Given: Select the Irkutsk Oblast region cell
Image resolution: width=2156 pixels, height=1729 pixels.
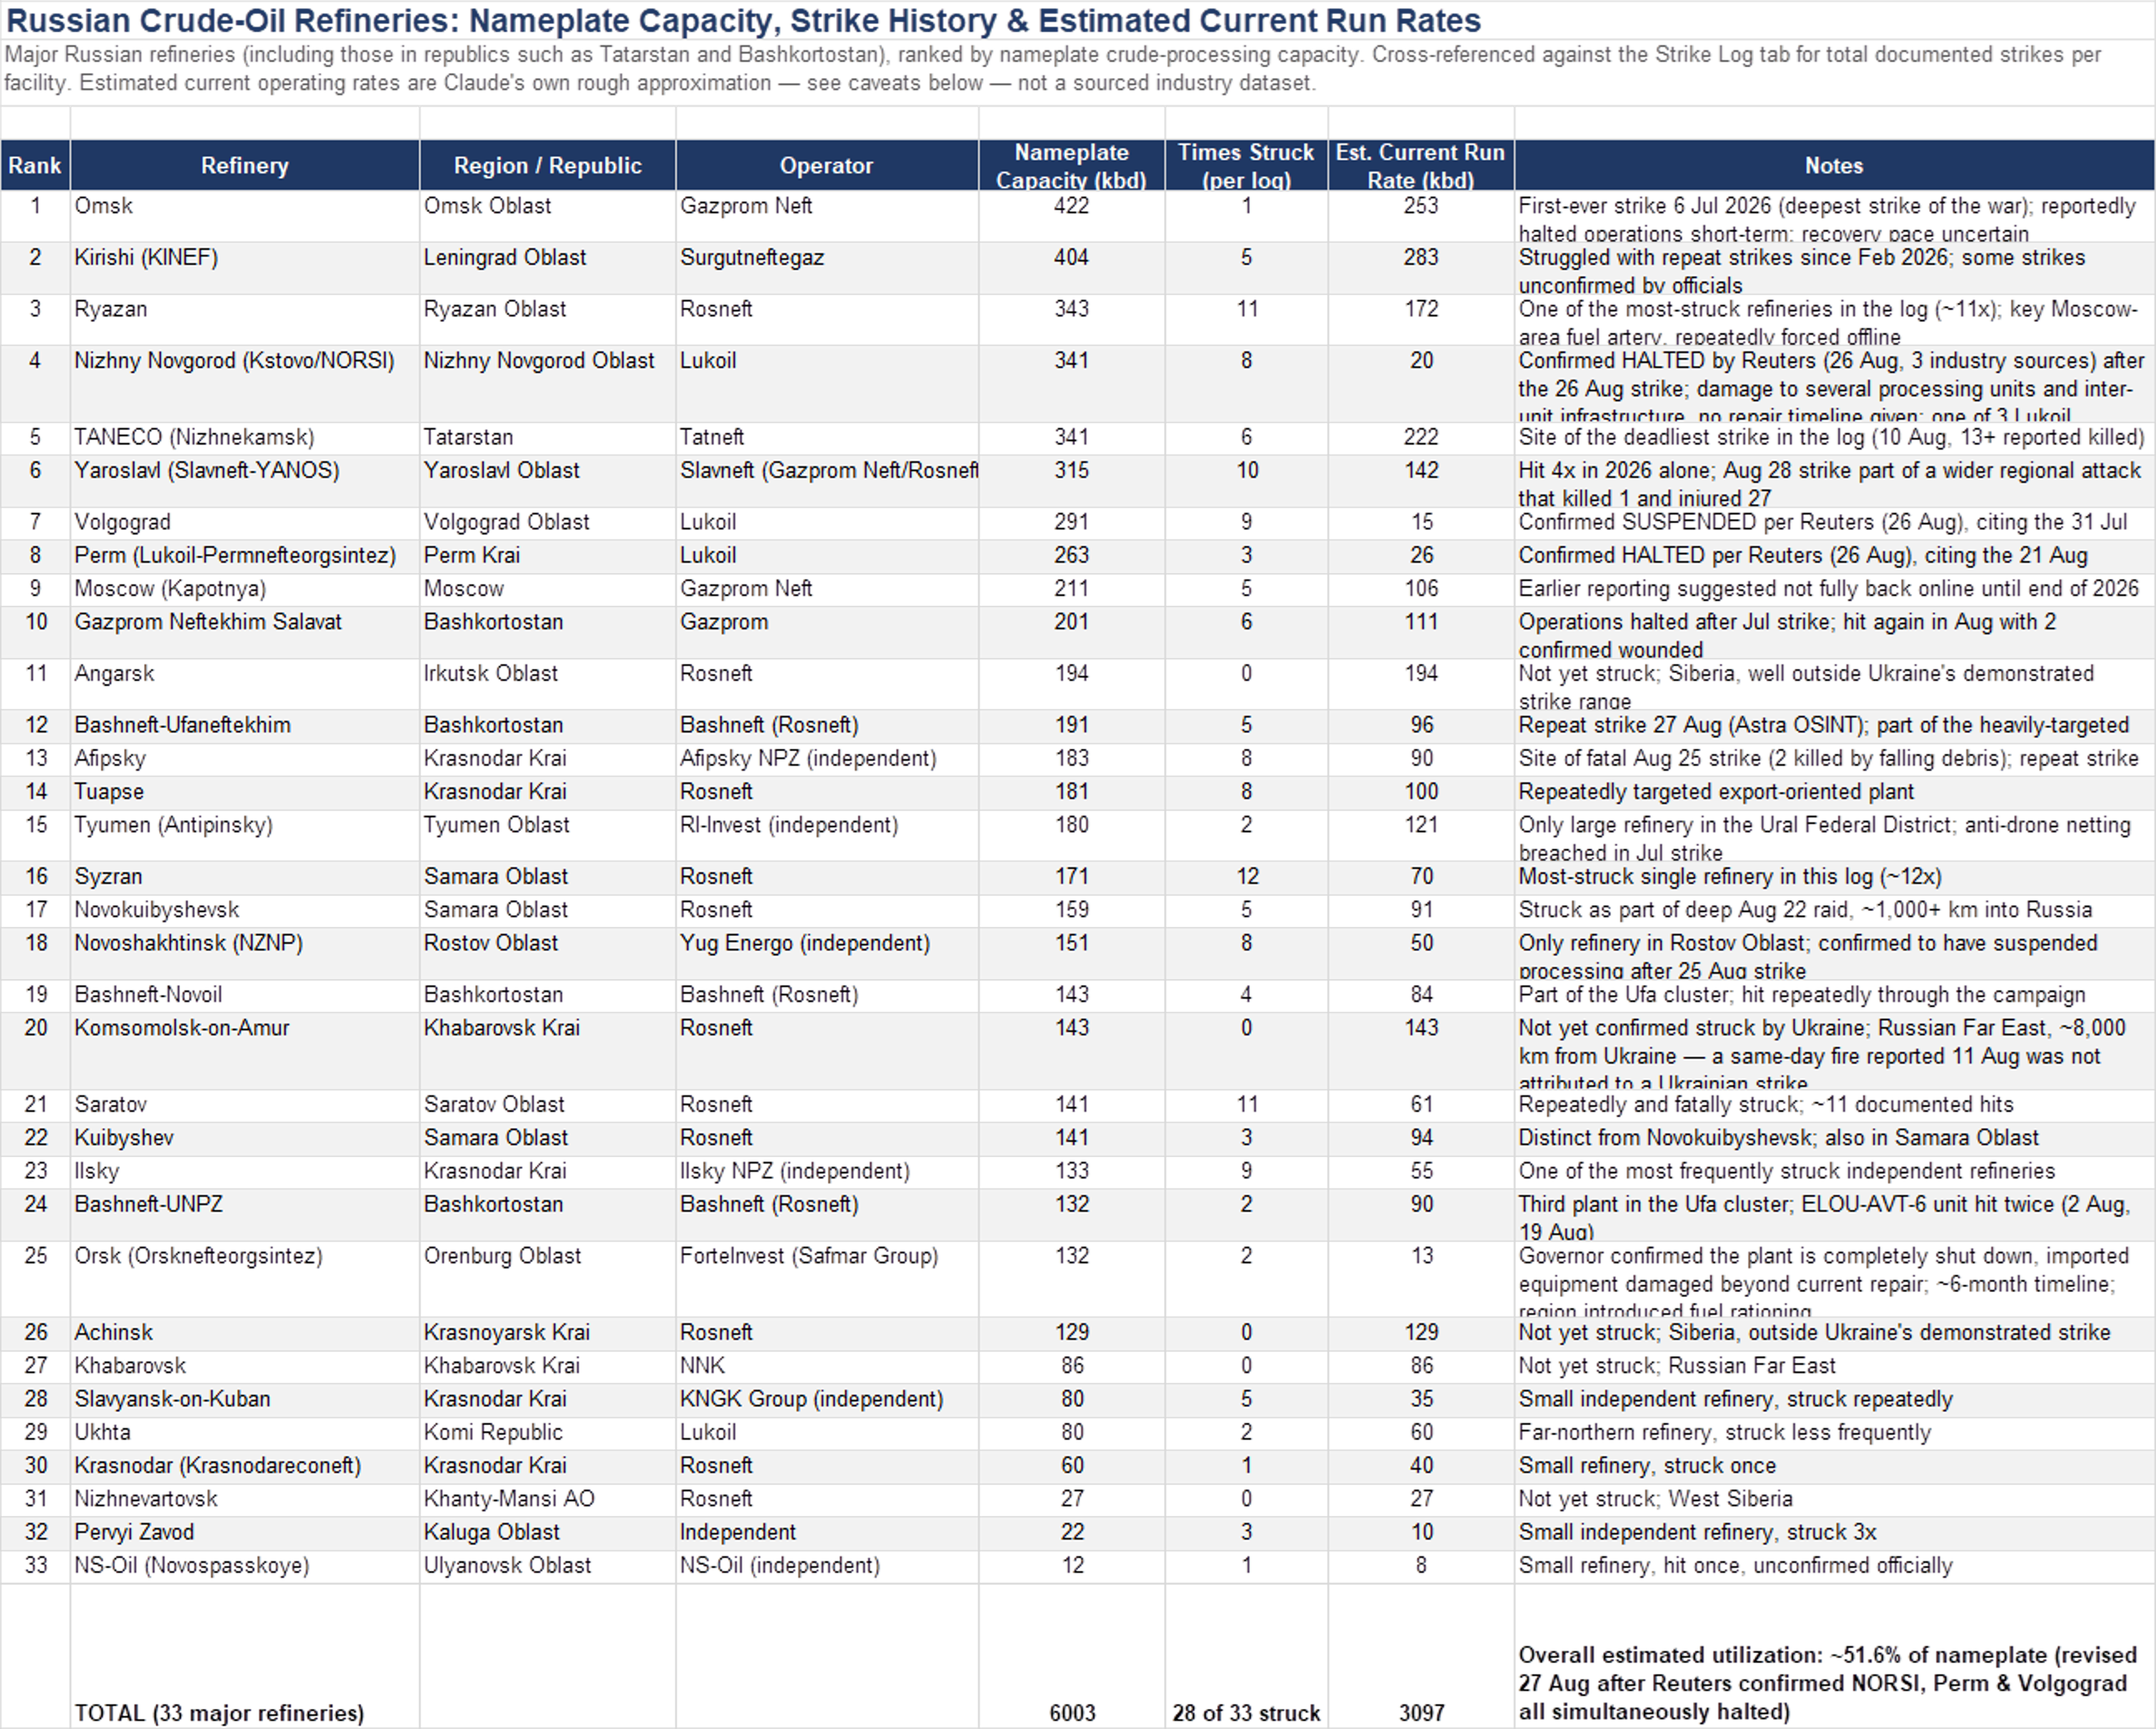Looking at the screenshot, I should (548, 684).
